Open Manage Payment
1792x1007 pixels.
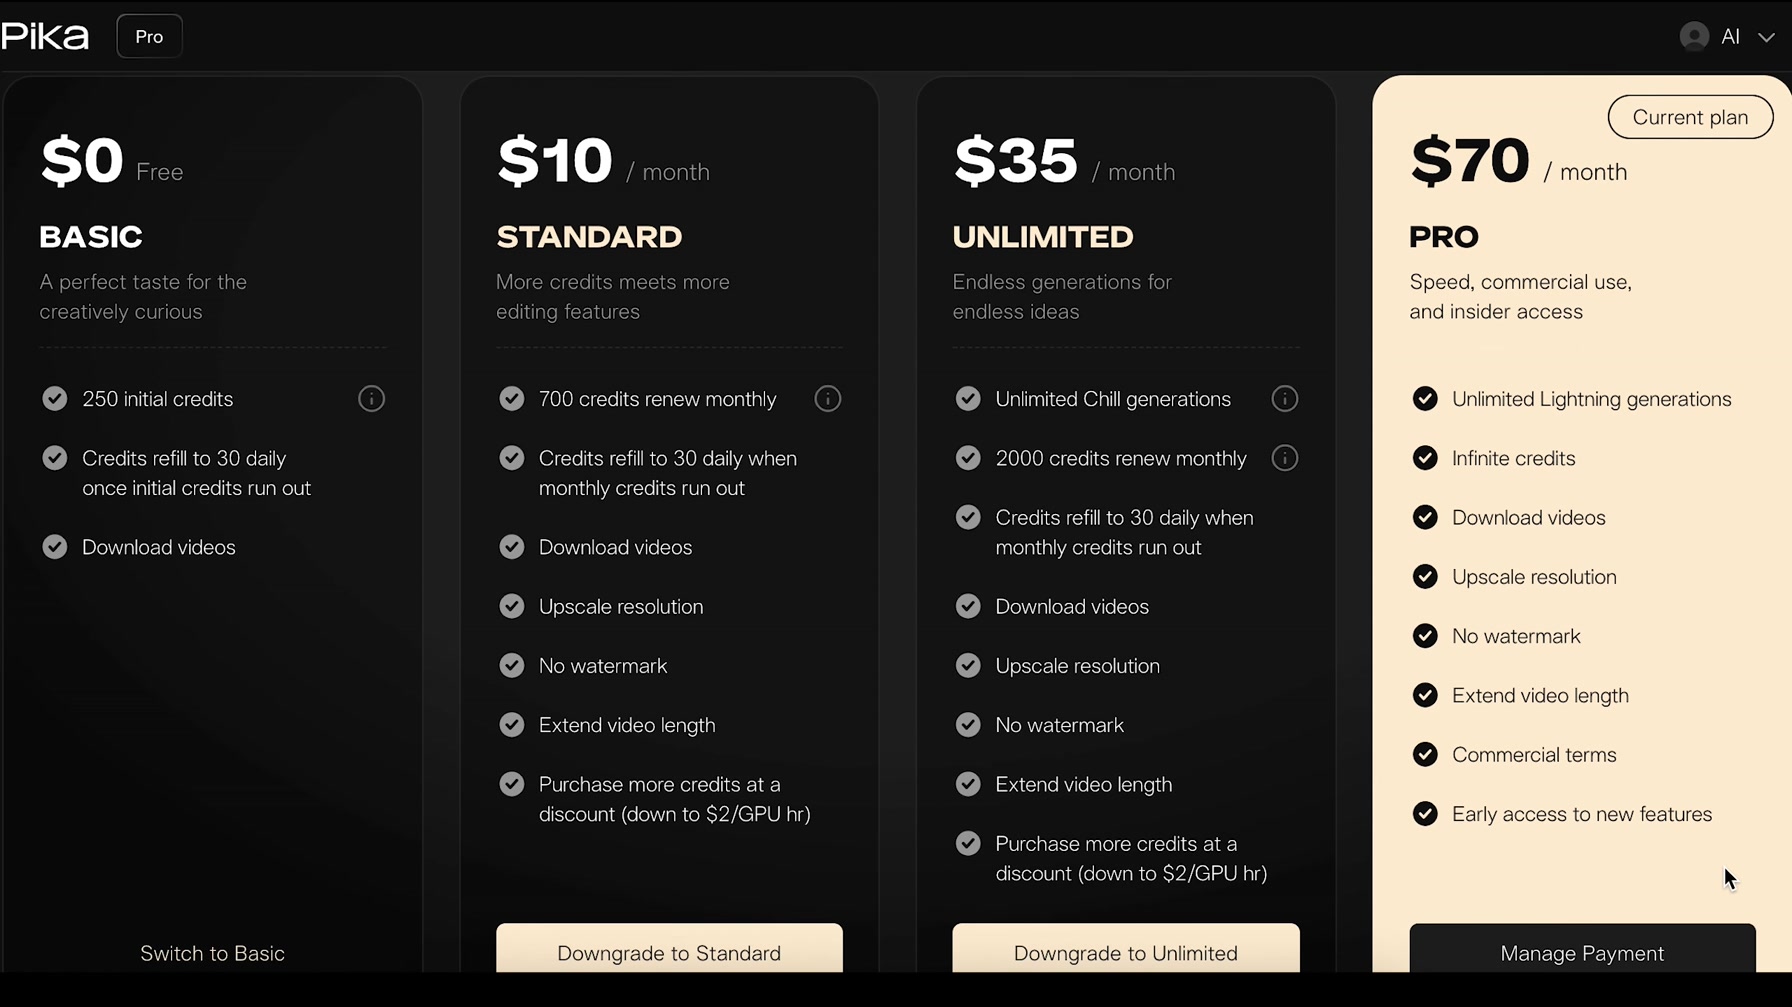coord(1582,948)
